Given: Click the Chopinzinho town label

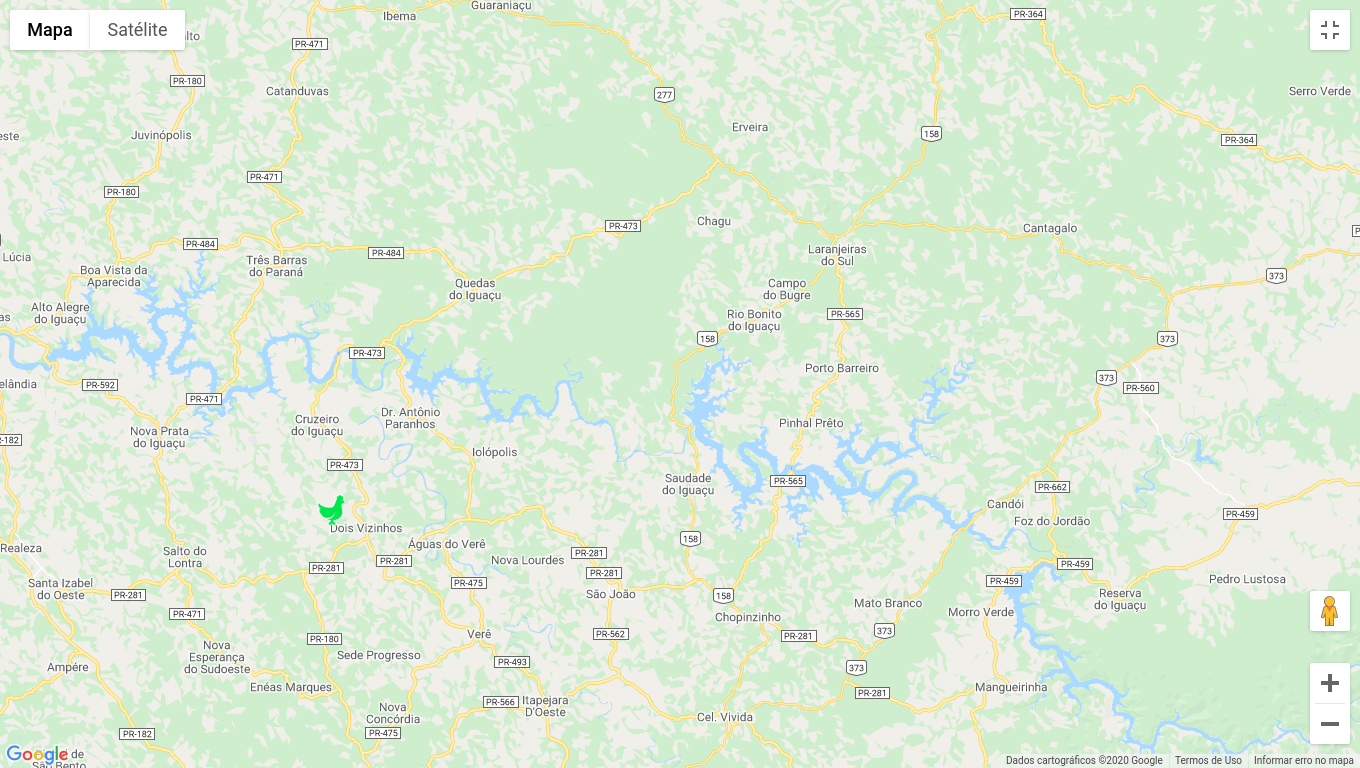Looking at the screenshot, I should [x=748, y=617].
